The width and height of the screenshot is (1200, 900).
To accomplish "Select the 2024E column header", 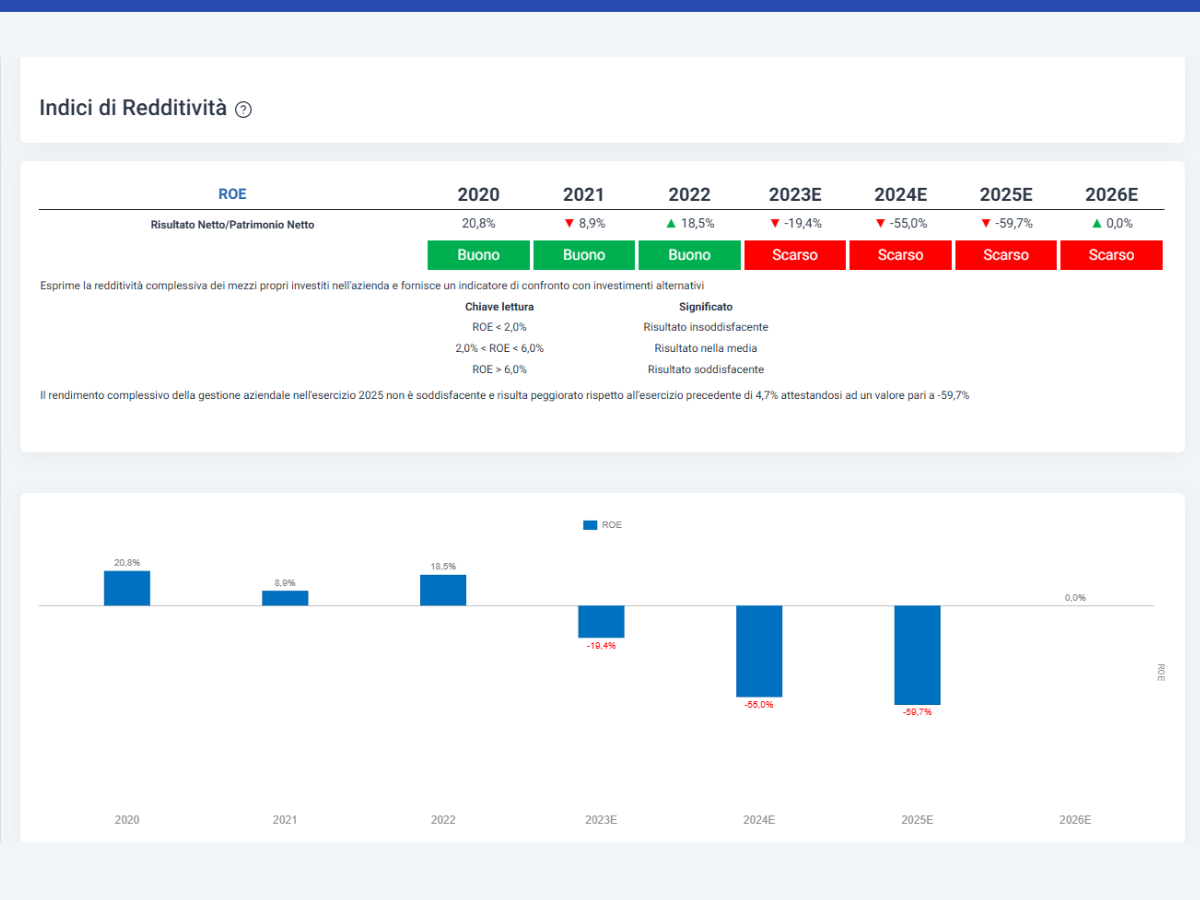I will pyautogui.click(x=900, y=195).
